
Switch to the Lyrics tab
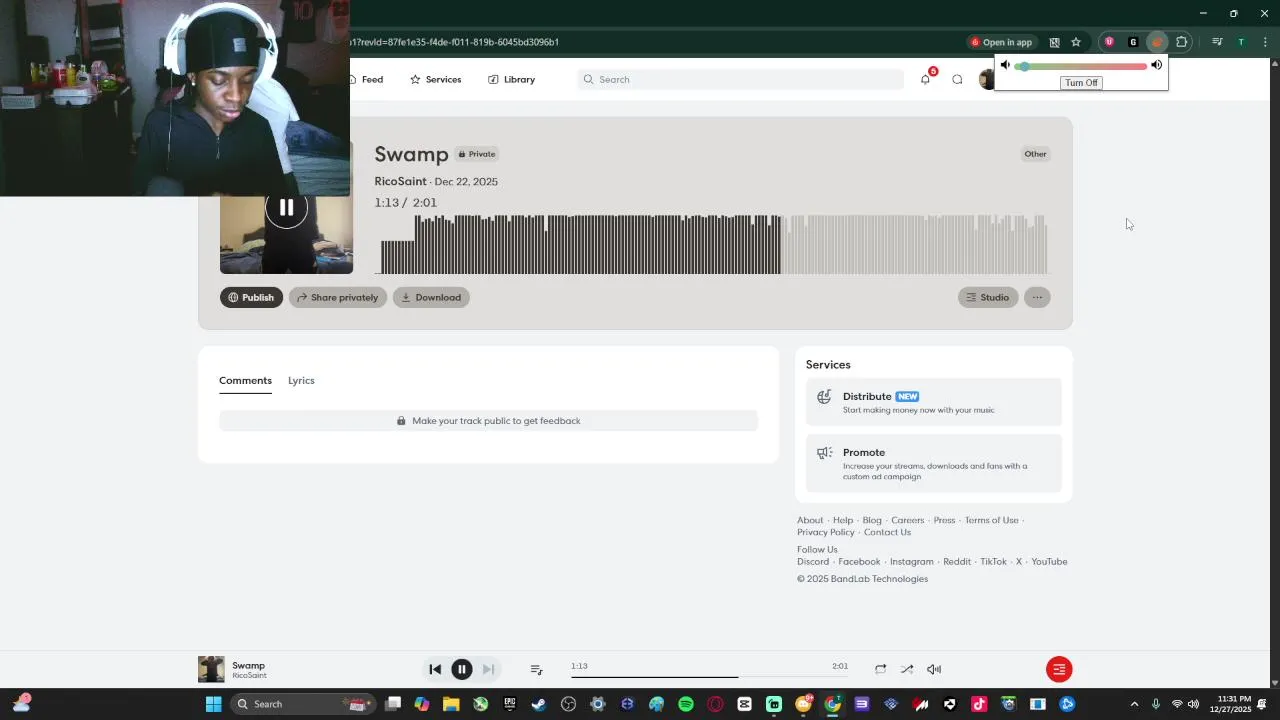click(301, 380)
